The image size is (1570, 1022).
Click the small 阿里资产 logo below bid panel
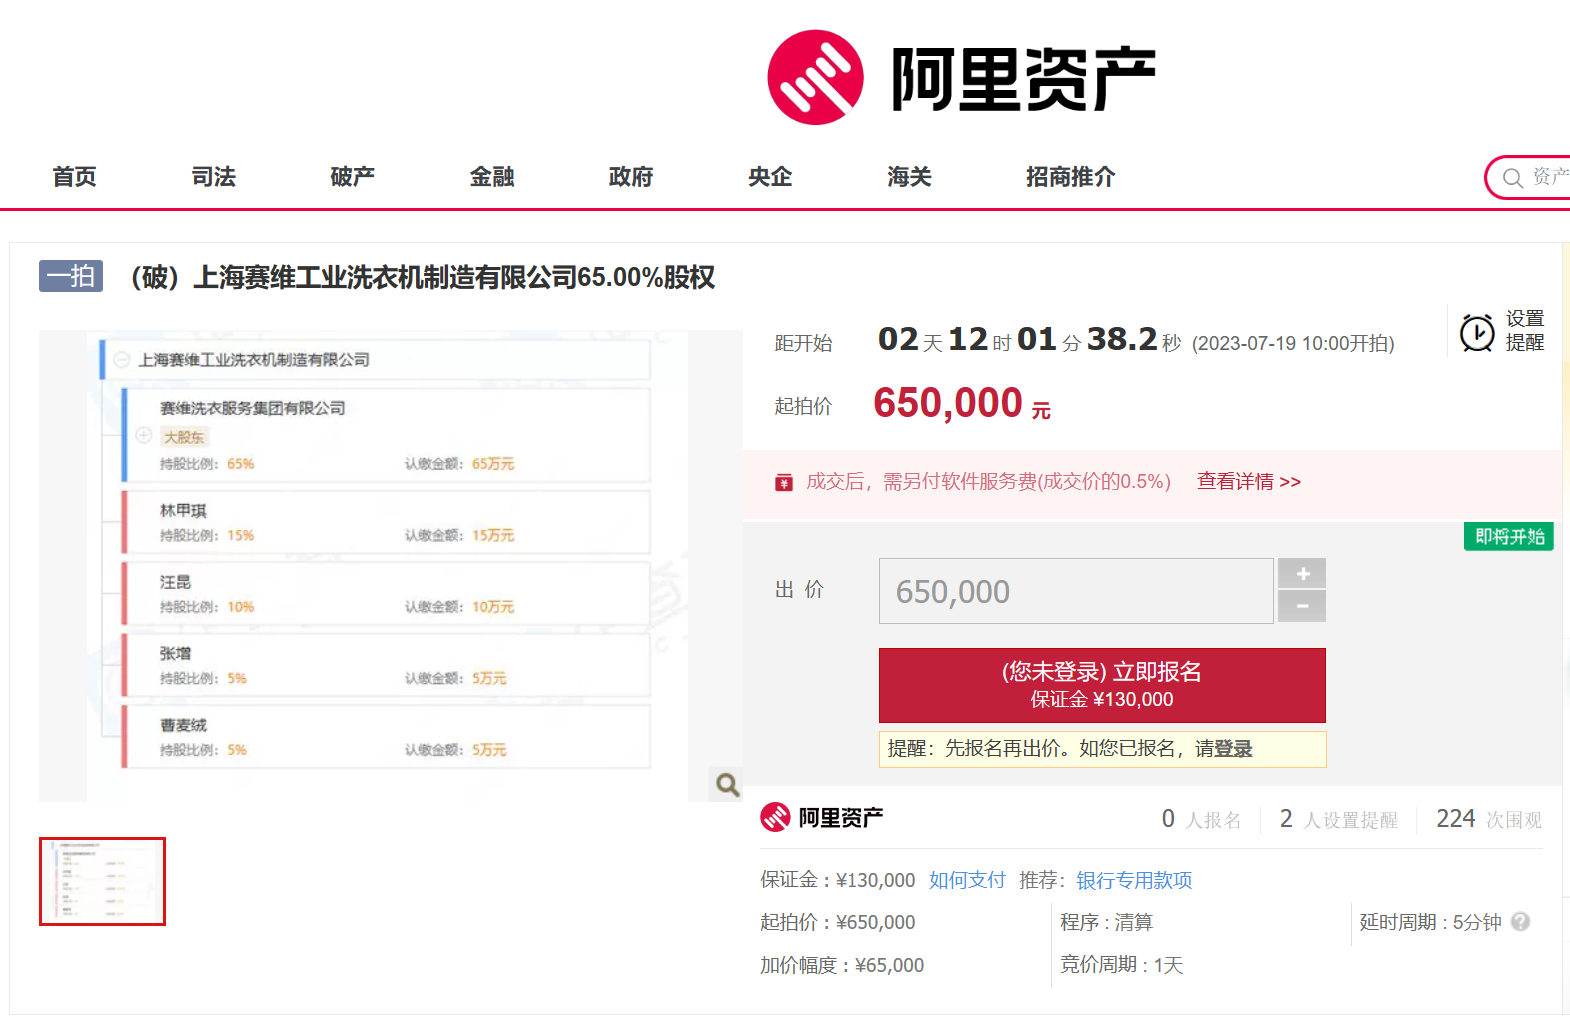[822, 817]
